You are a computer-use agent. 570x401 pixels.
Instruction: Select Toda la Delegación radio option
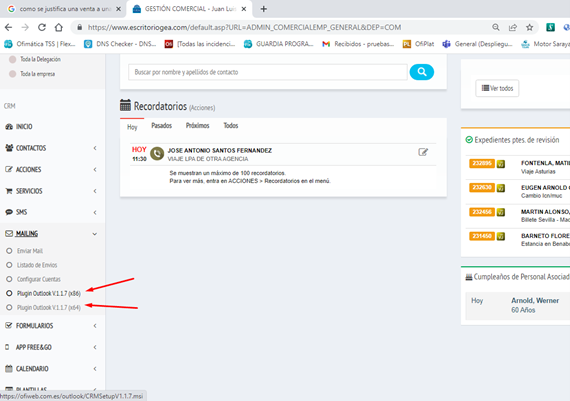(x=12, y=59)
